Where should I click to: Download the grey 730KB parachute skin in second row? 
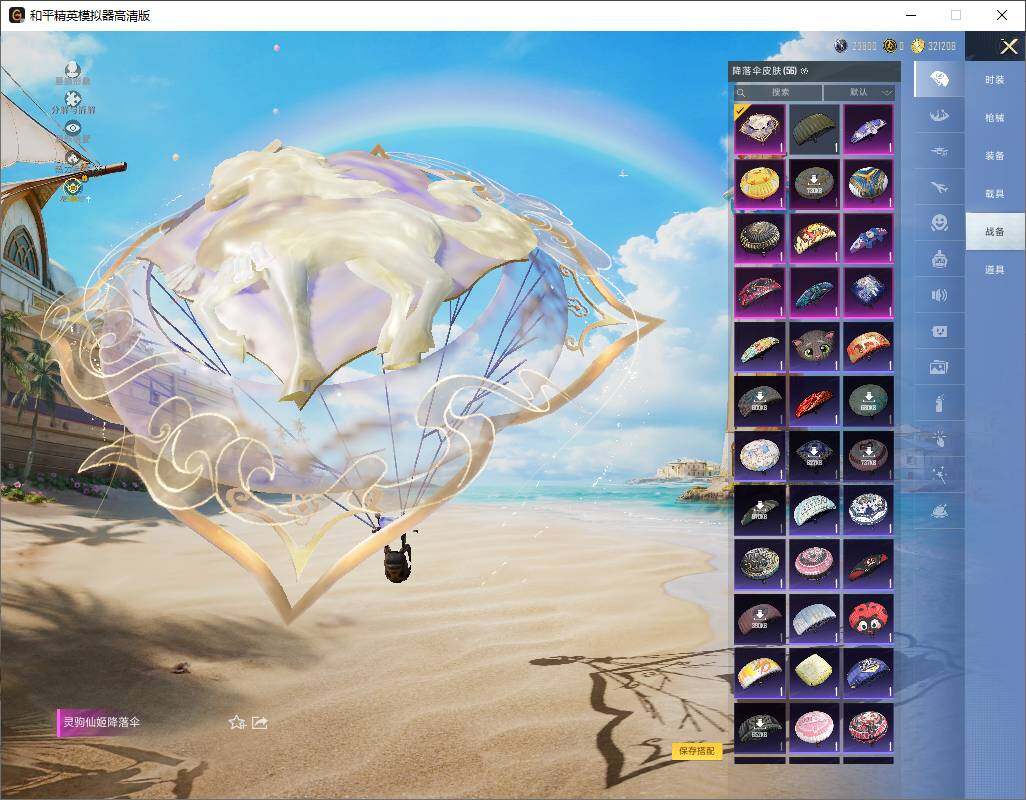pos(814,184)
